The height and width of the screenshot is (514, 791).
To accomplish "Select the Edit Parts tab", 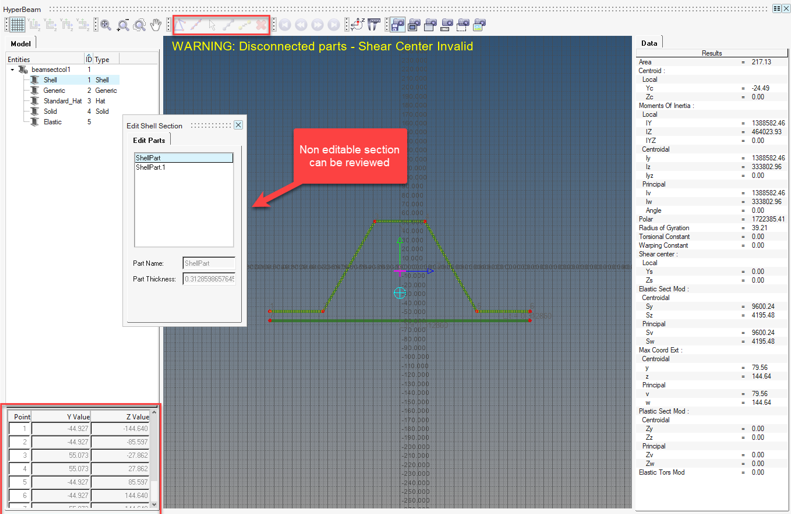I will click(x=149, y=141).
